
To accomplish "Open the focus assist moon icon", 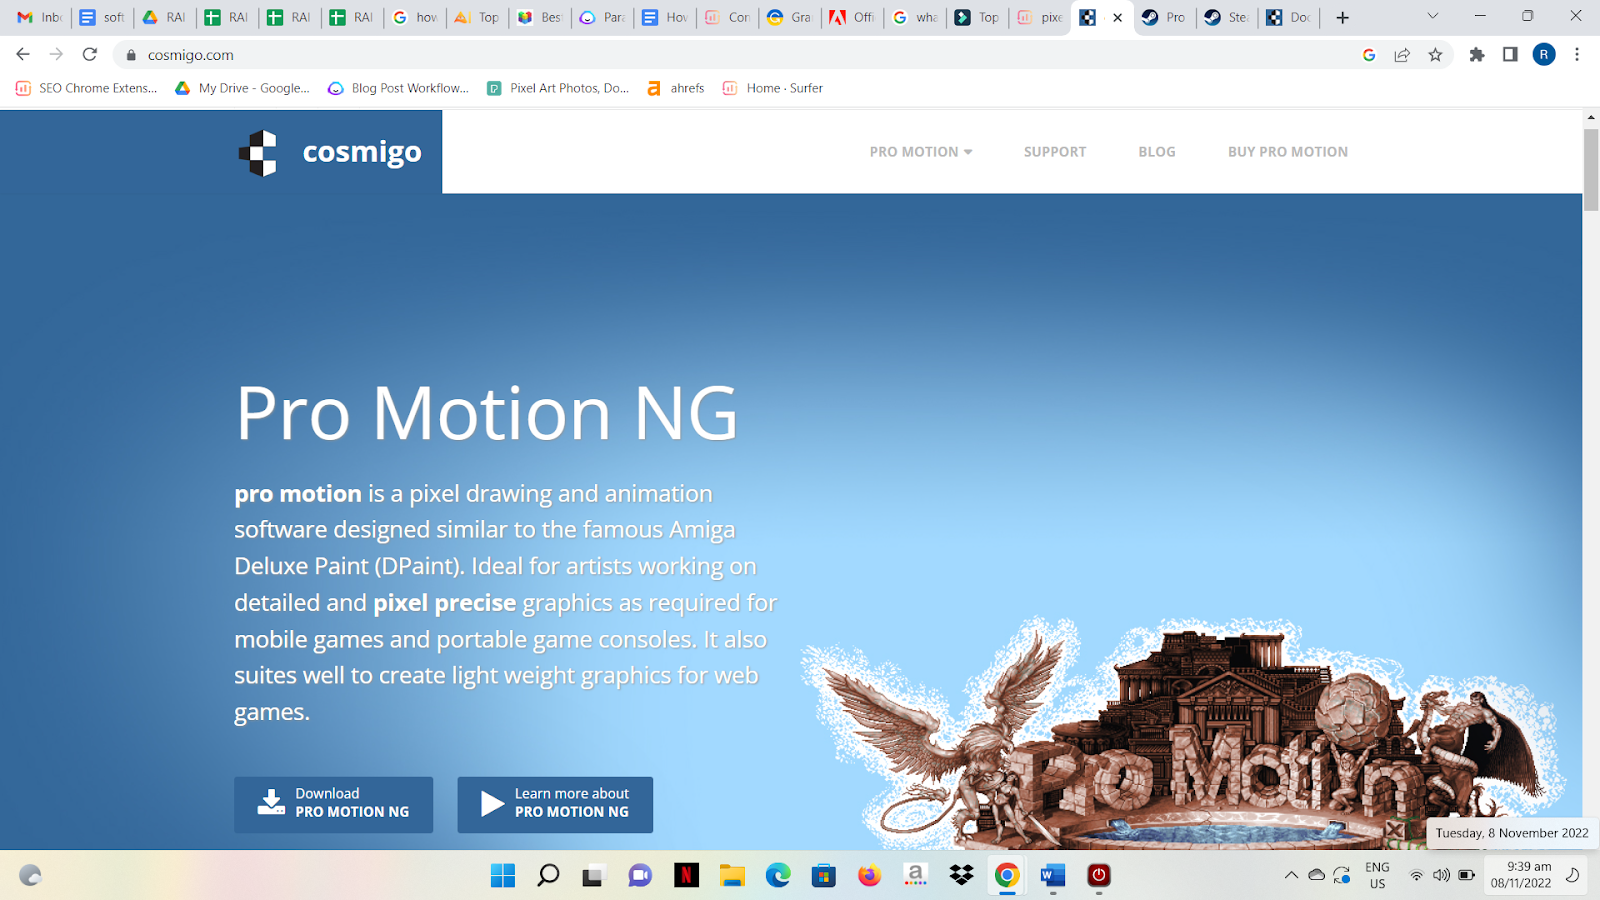I will (x=1572, y=876).
